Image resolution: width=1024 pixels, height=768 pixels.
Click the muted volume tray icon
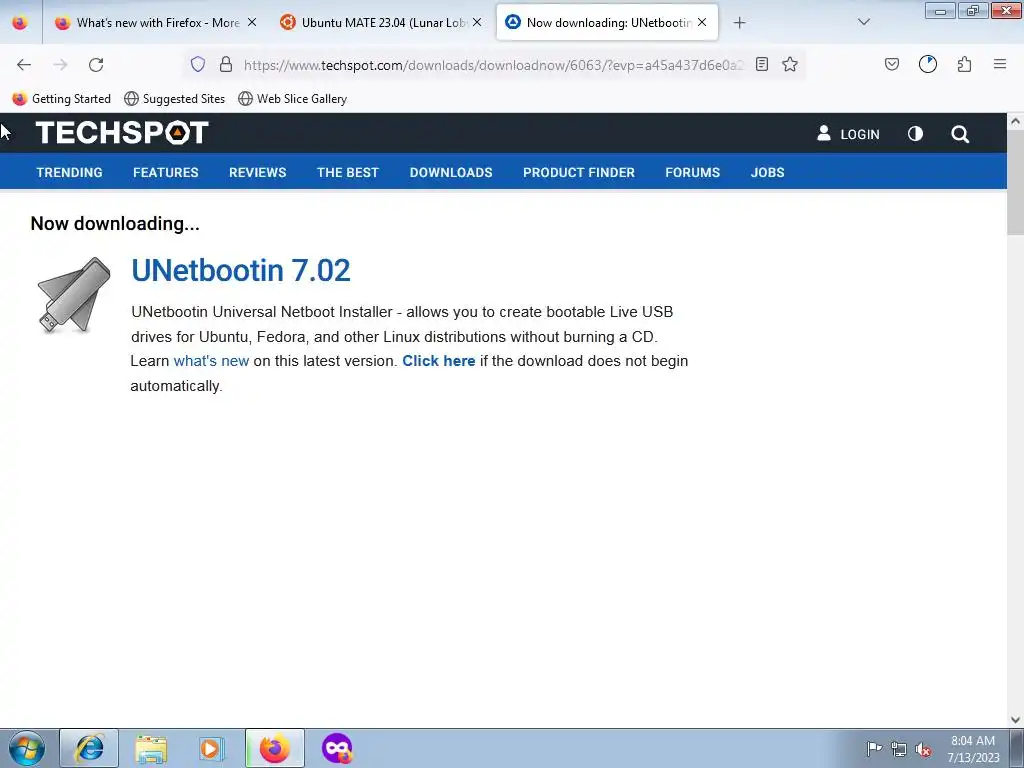coord(923,749)
